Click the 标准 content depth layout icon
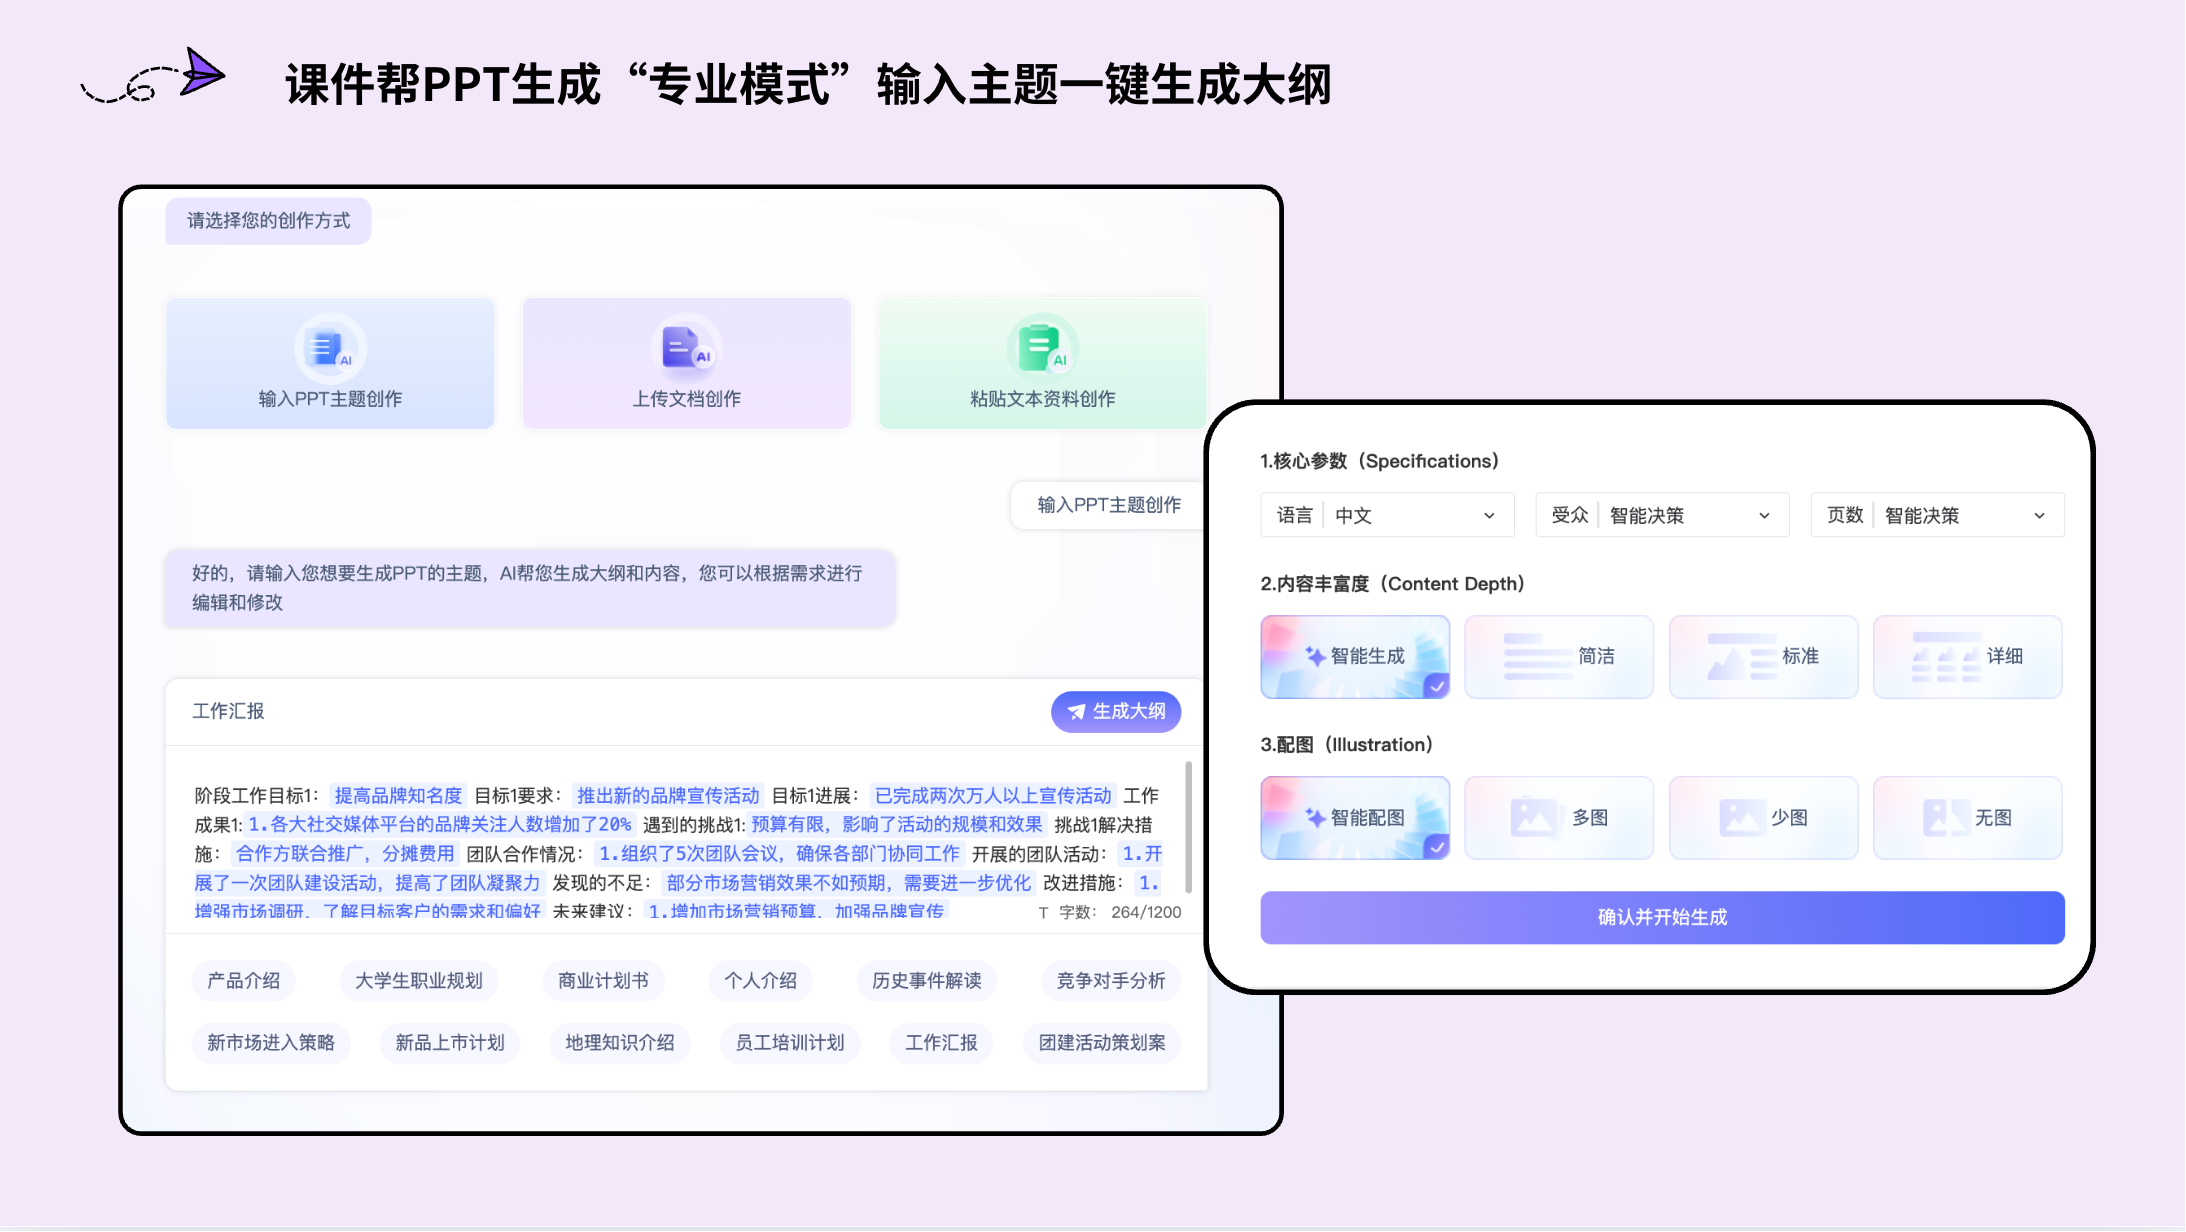Screen dimensions: 2186x1232 pyautogui.click(x=1740, y=657)
